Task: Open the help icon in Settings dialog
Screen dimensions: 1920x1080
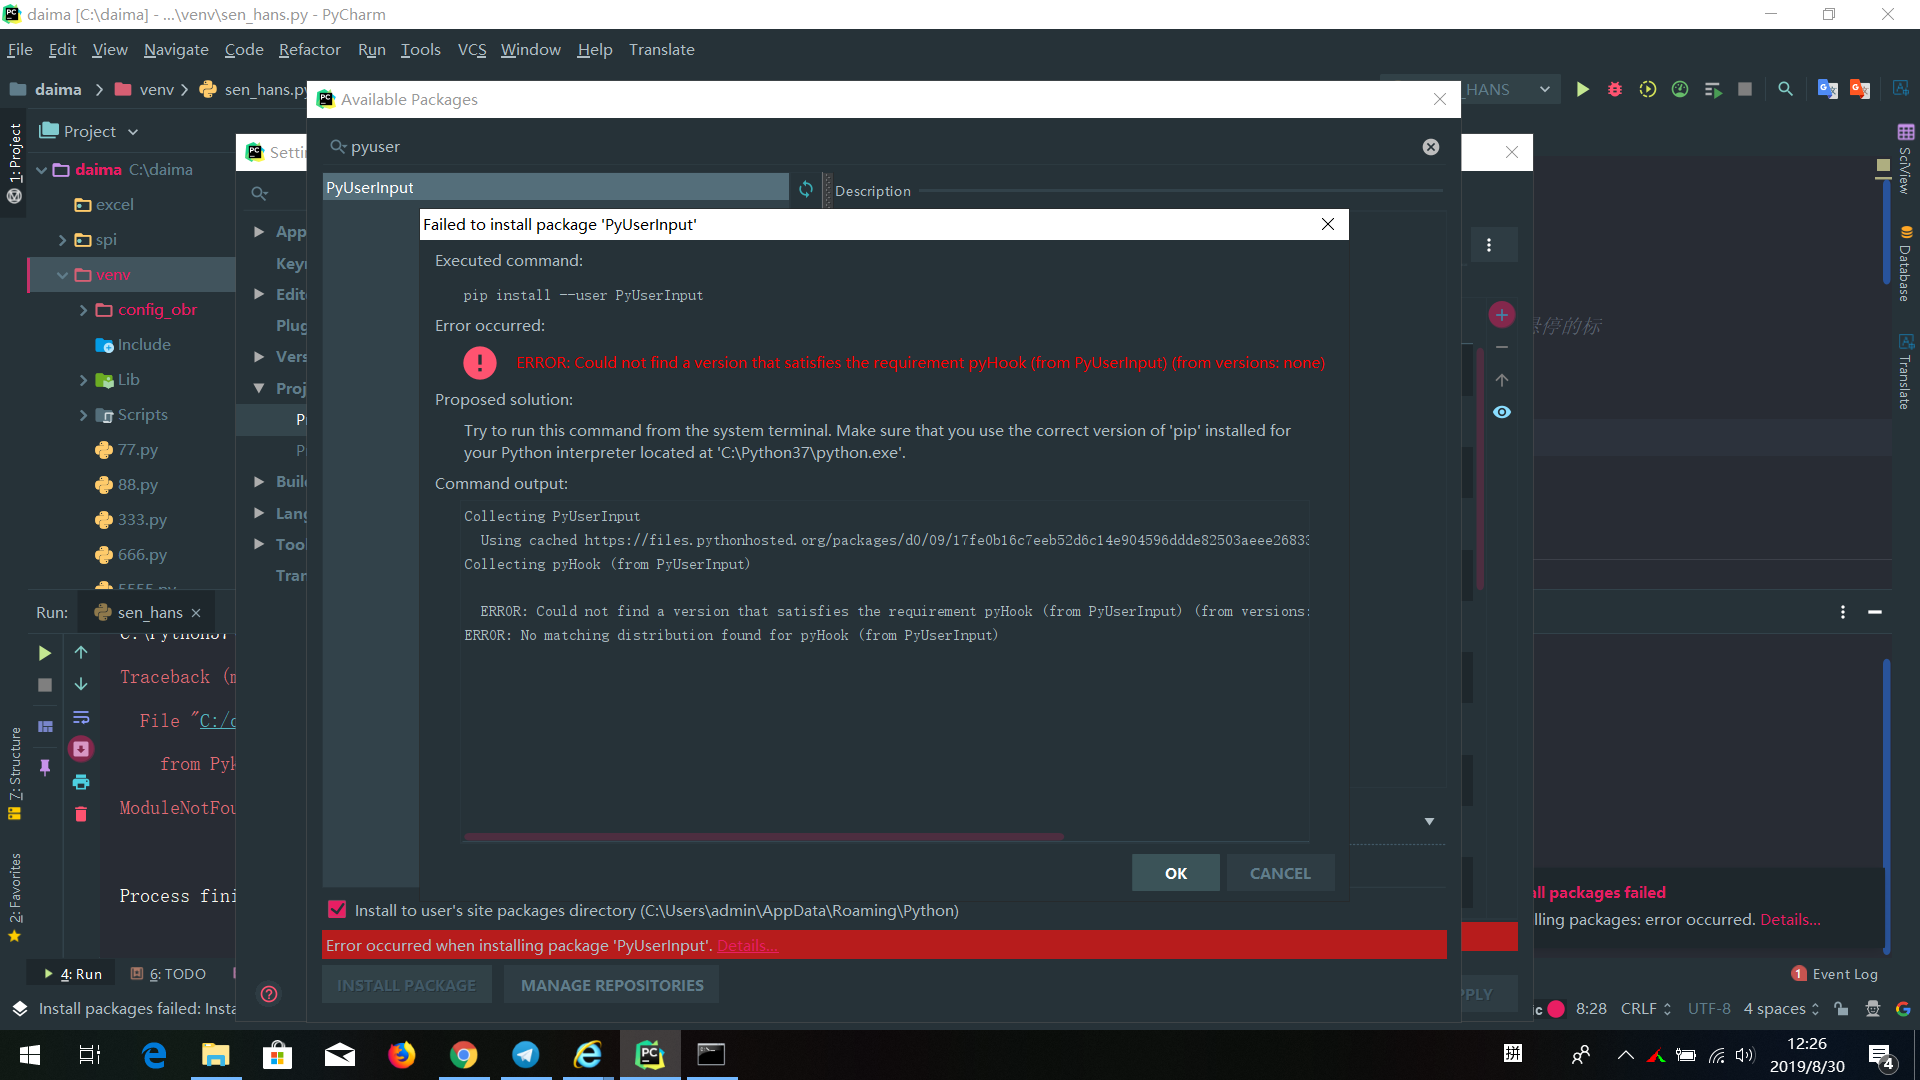Action: coord(269,994)
